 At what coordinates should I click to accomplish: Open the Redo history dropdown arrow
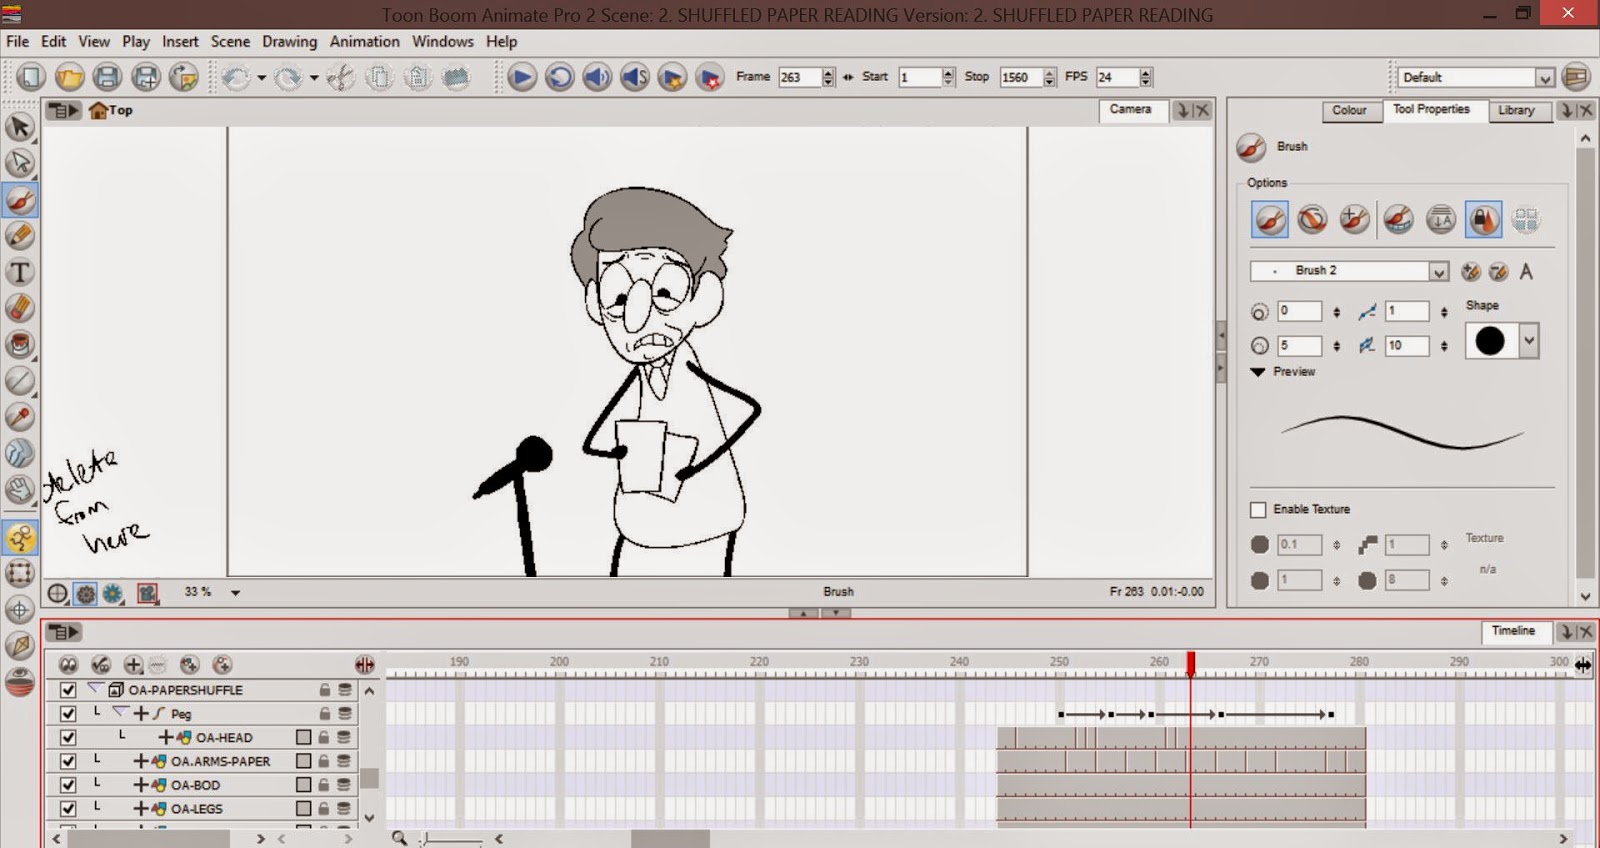(314, 77)
